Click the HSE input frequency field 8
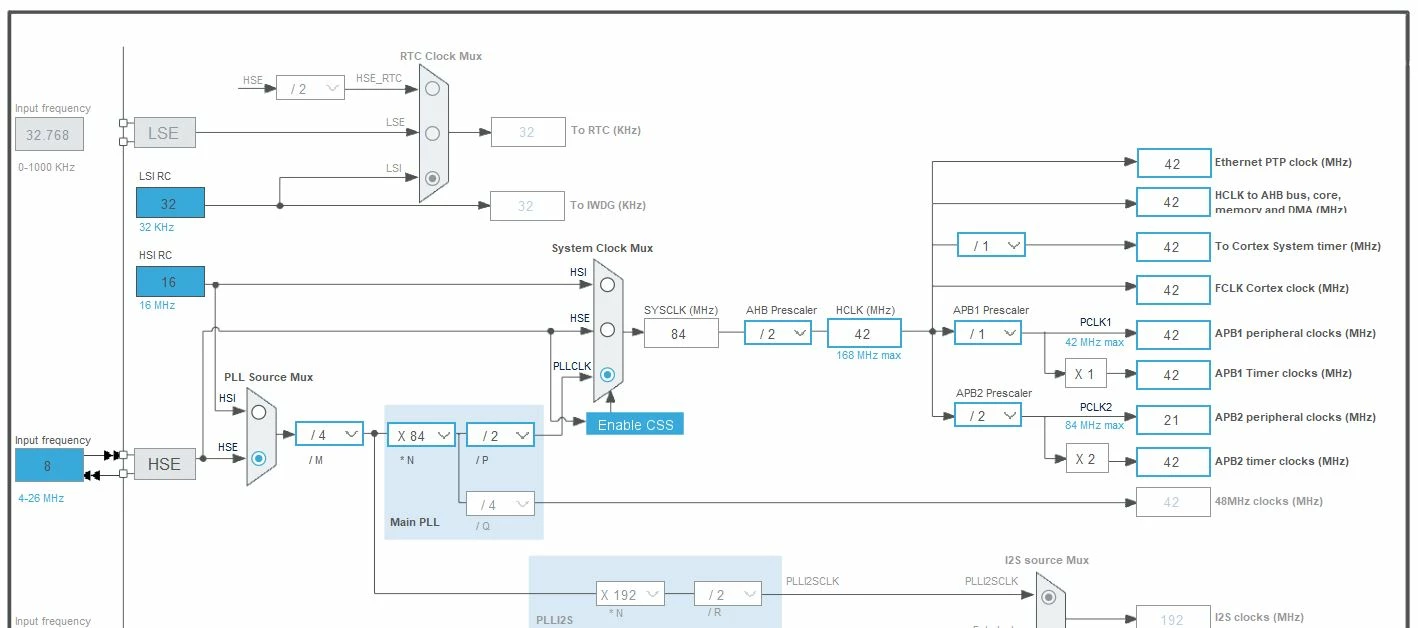 (x=49, y=465)
